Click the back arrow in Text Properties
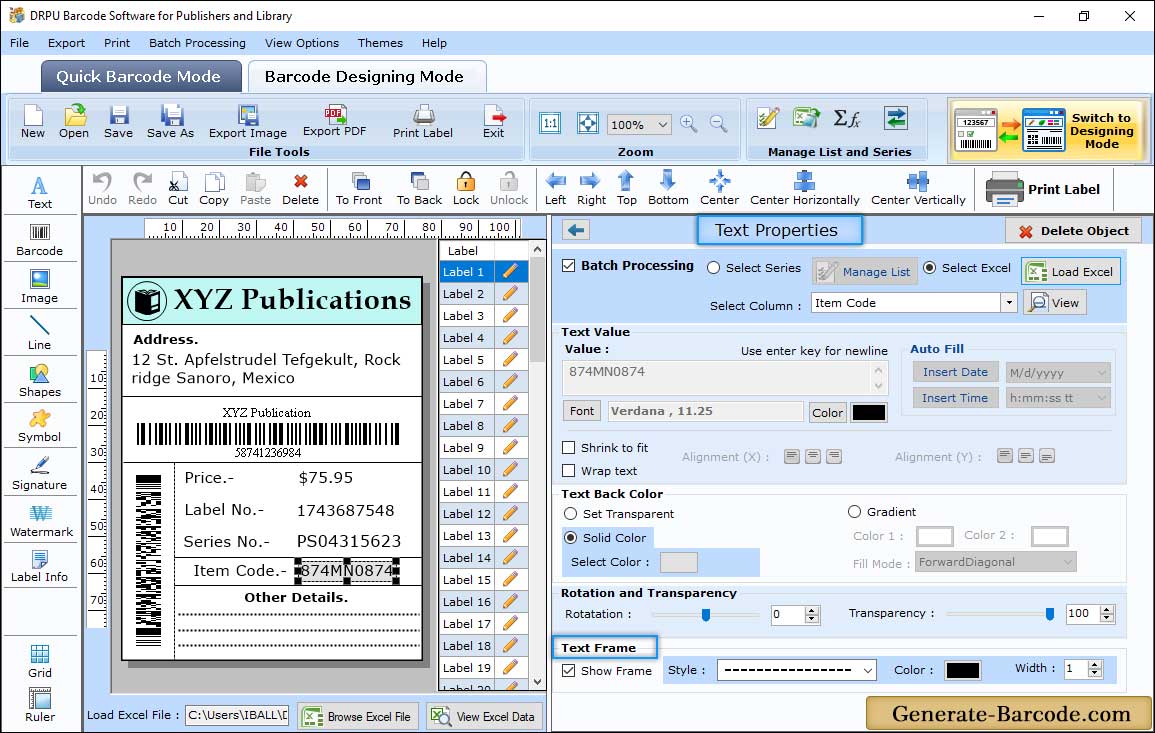The height and width of the screenshot is (733, 1155). 576,231
